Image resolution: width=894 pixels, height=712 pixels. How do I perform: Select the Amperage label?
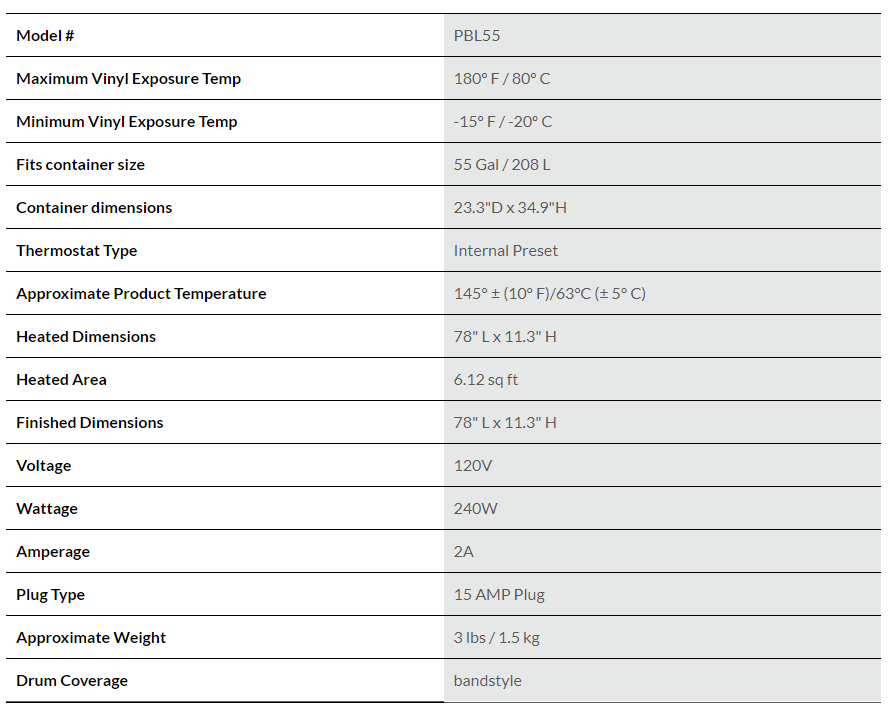[53, 552]
